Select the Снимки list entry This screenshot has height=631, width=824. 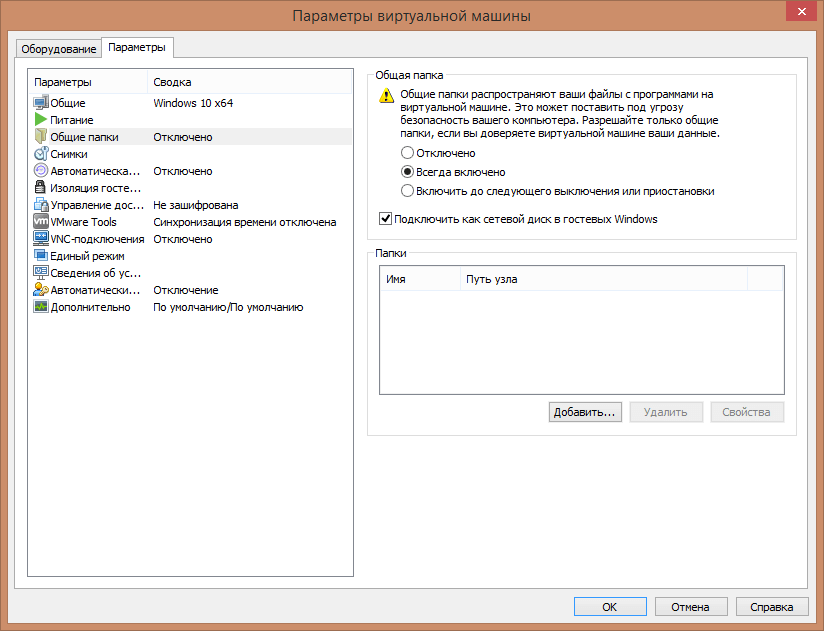point(69,154)
